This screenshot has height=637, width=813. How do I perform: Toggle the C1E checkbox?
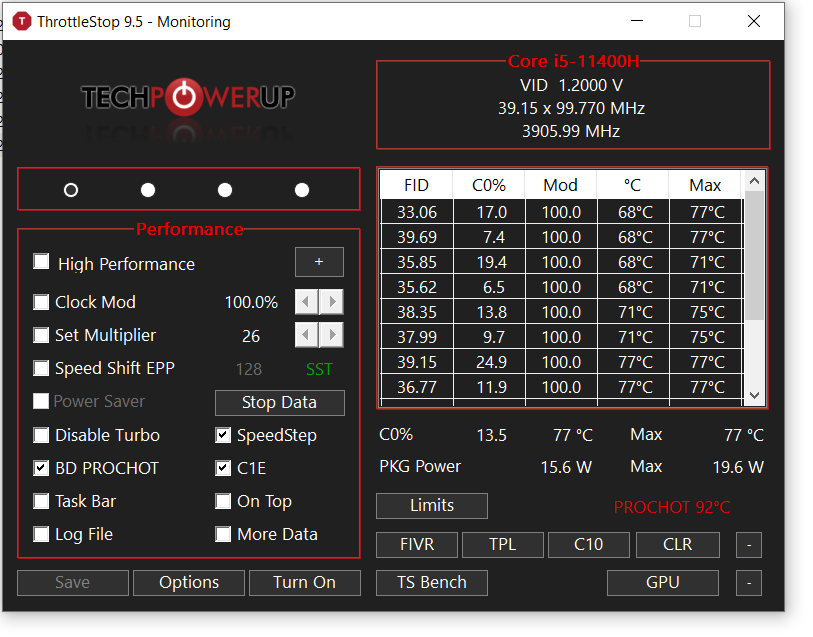click(x=223, y=469)
